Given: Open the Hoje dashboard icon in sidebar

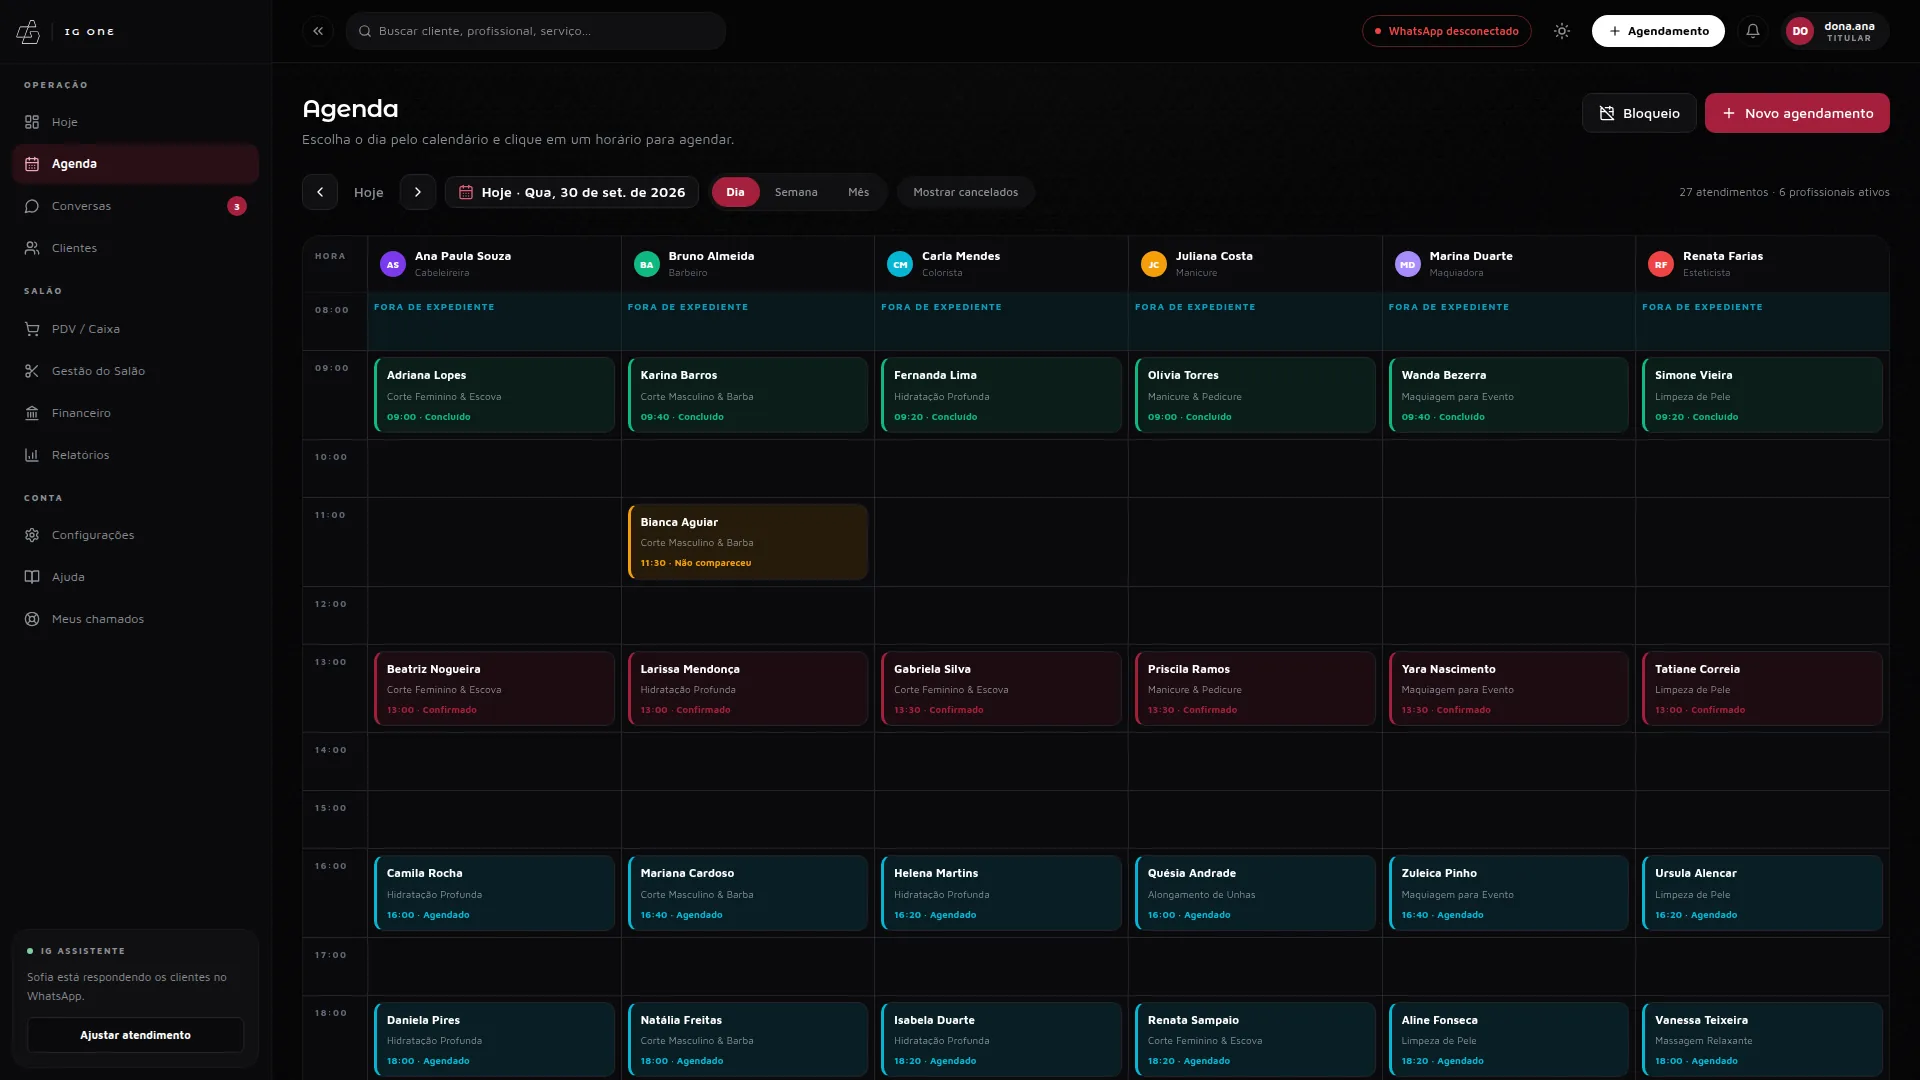Looking at the screenshot, I should (x=32, y=122).
